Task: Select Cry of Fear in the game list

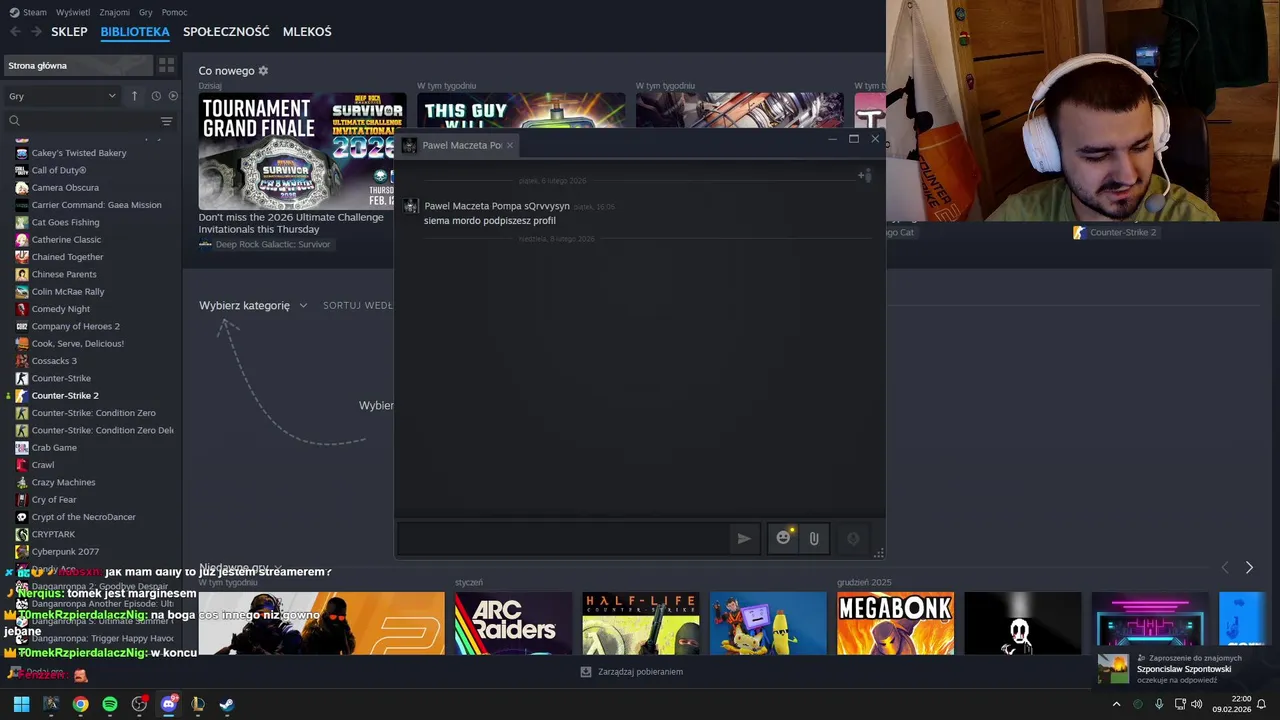Action: click(x=54, y=499)
